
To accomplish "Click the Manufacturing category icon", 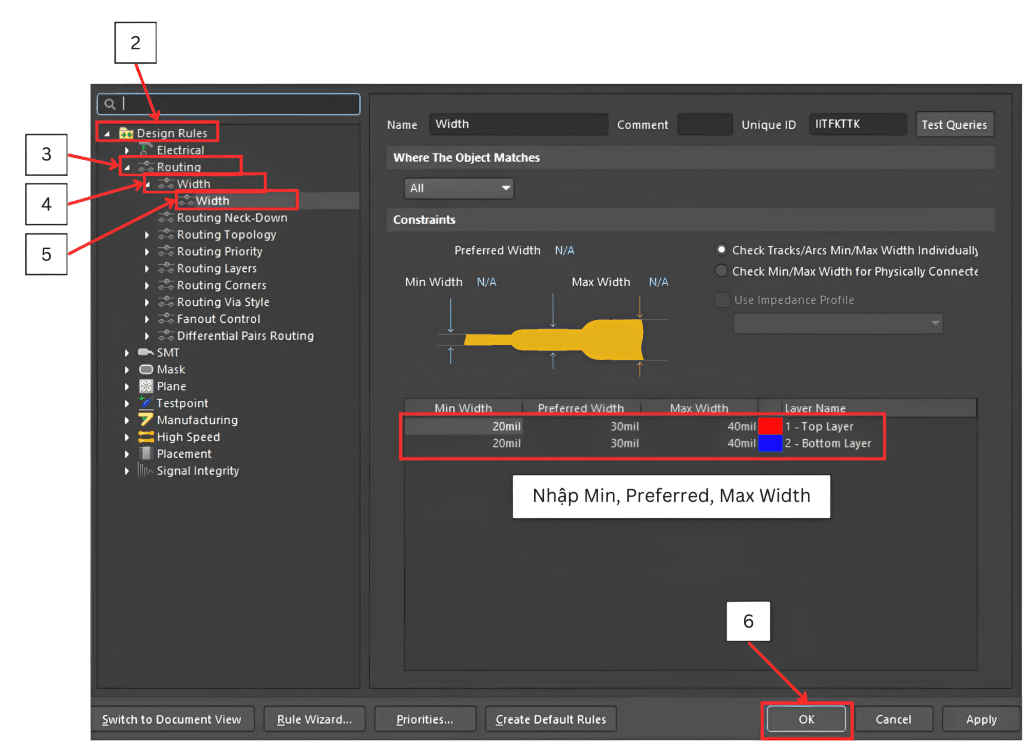I will pyautogui.click(x=146, y=420).
